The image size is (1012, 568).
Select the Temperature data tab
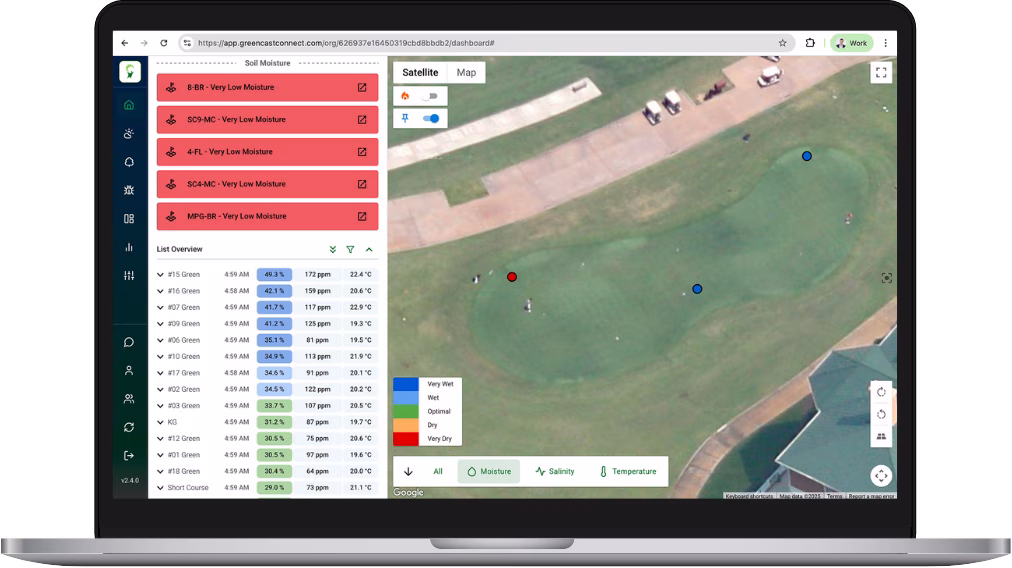click(628, 472)
